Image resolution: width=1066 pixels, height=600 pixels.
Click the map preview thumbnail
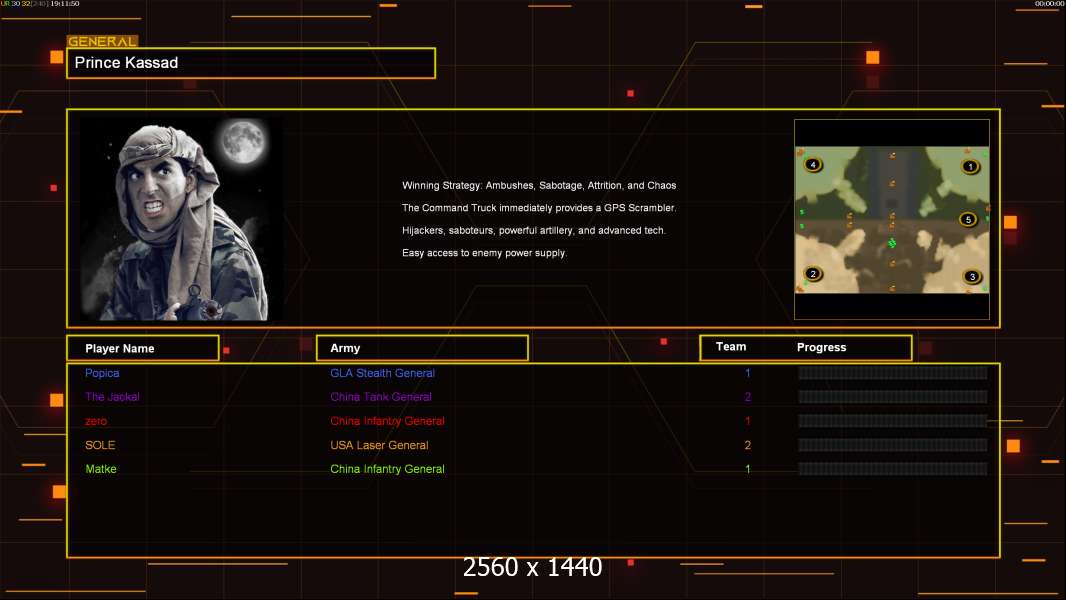892,219
